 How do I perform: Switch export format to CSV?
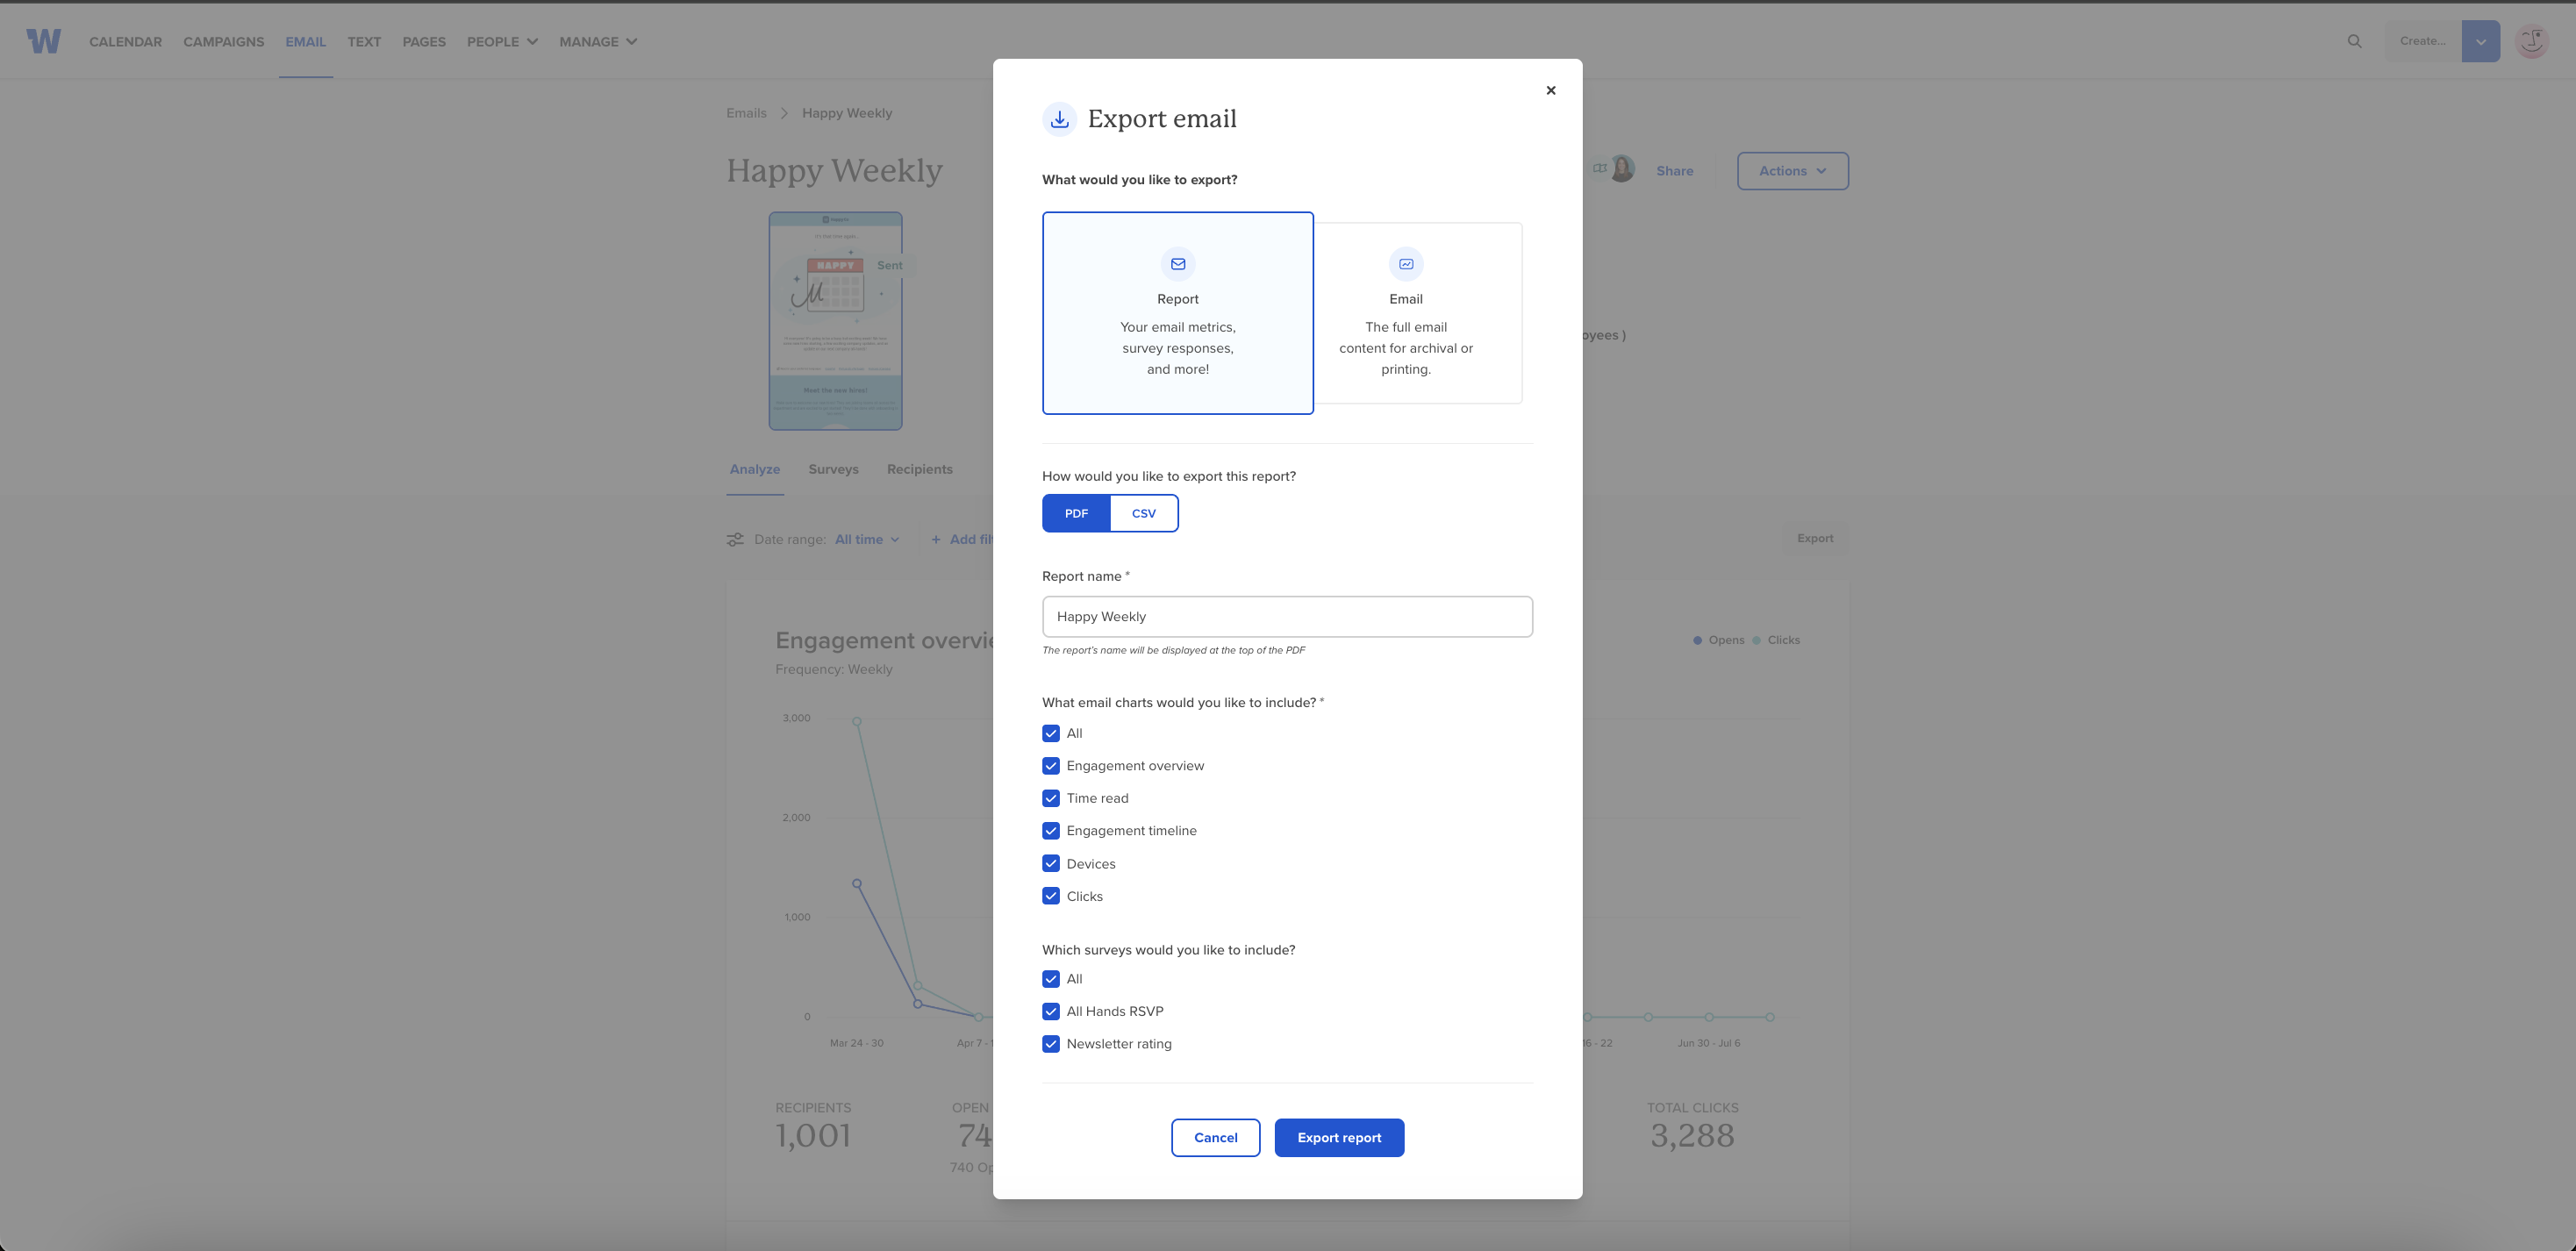click(x=1144, y=513)
